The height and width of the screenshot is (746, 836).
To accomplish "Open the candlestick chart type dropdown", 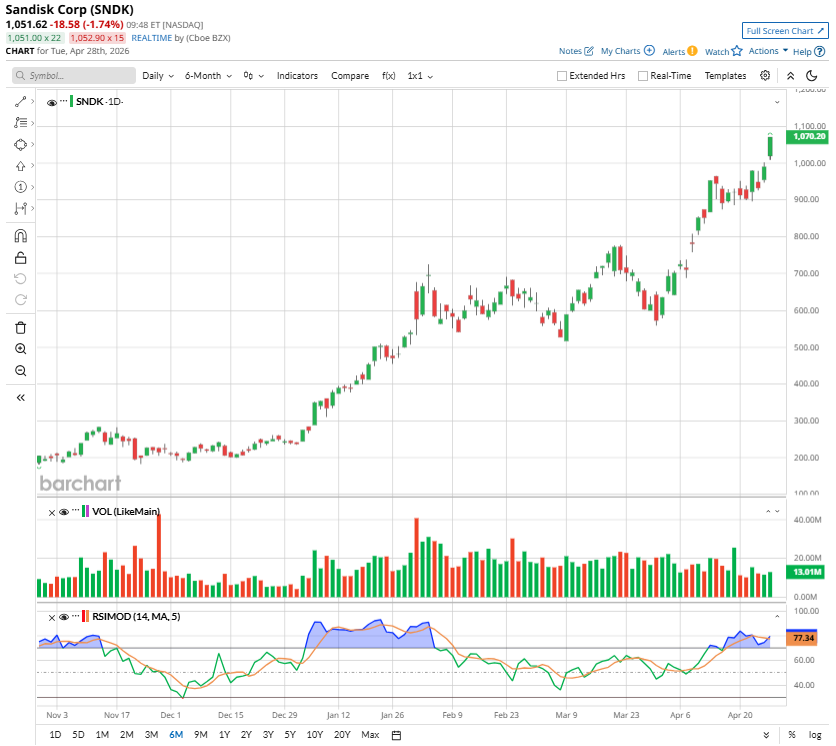I will (253, 76).
